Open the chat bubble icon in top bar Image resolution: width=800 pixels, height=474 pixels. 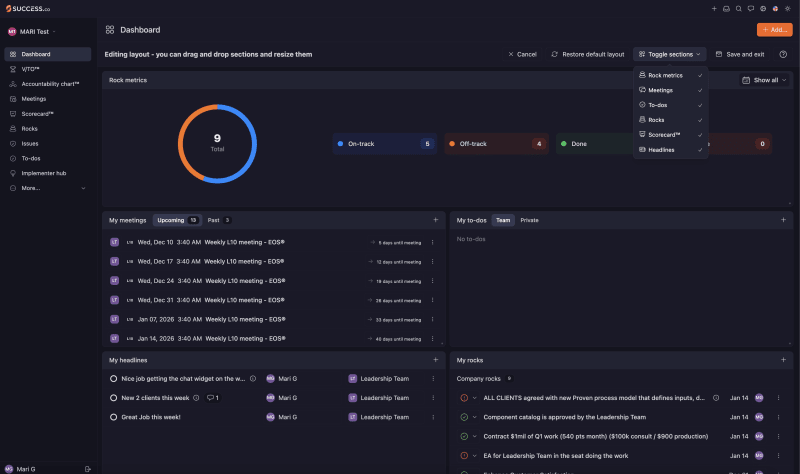[x=751, y=9]
